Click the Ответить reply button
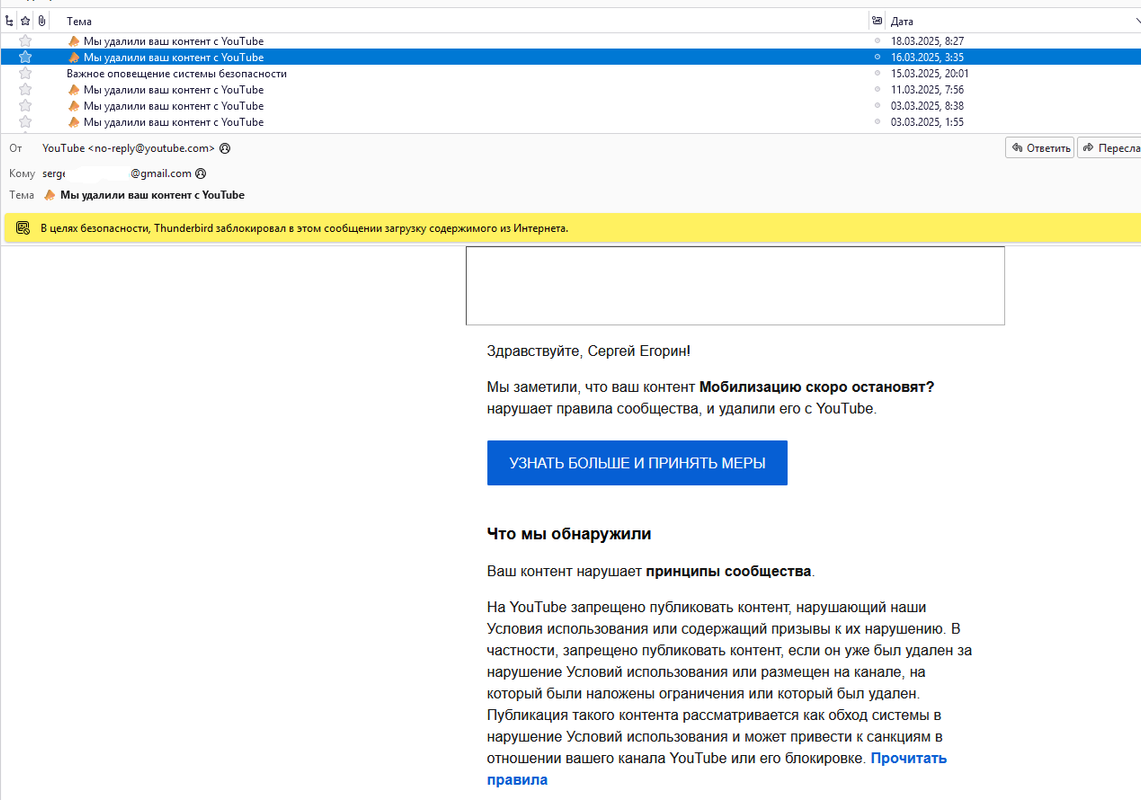 [1040, 148]
